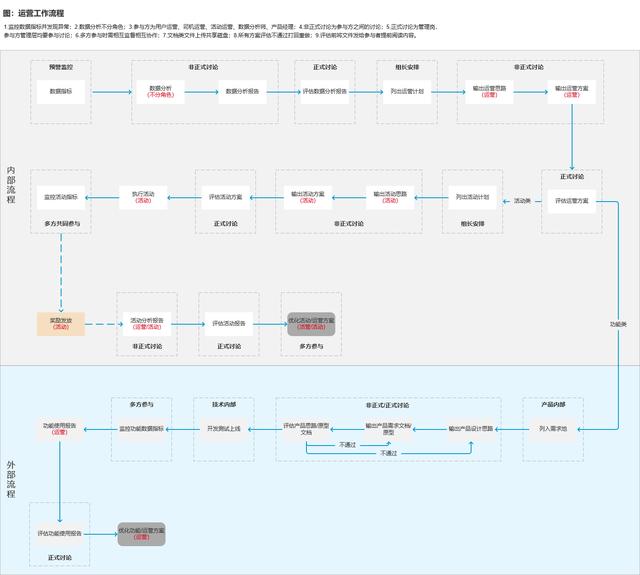Select the 数据分析 (不分角色) box
The height and width of the screenshot is (575, 640).
tap(160, 92)
